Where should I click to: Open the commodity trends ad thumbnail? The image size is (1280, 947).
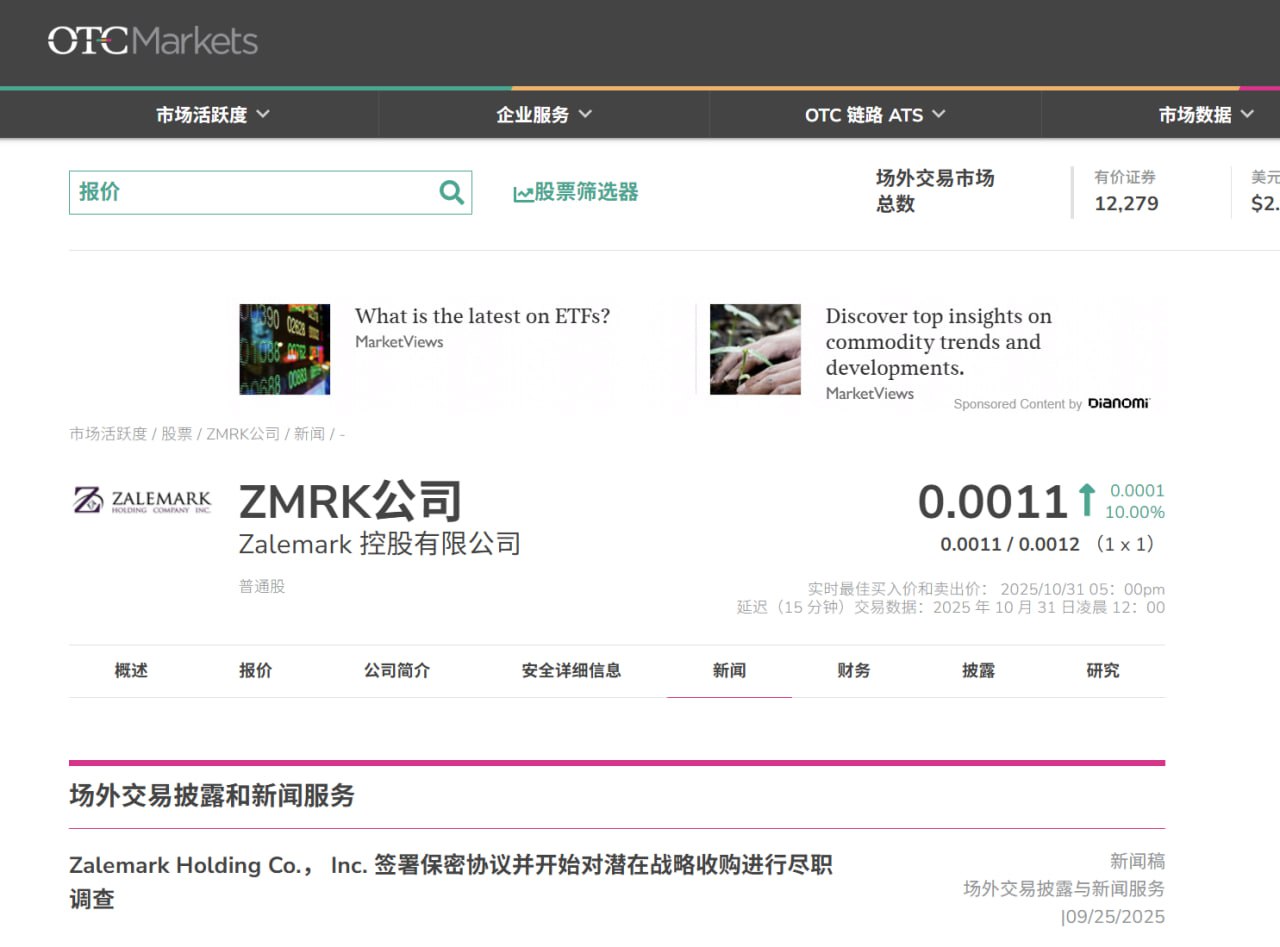(x=755, y=349)
